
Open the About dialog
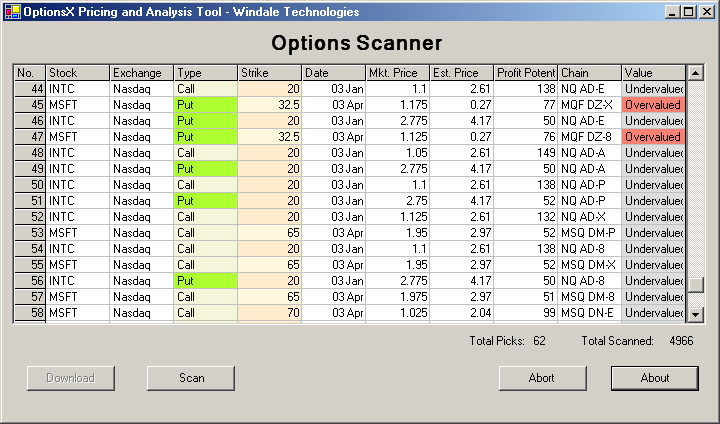655,378
